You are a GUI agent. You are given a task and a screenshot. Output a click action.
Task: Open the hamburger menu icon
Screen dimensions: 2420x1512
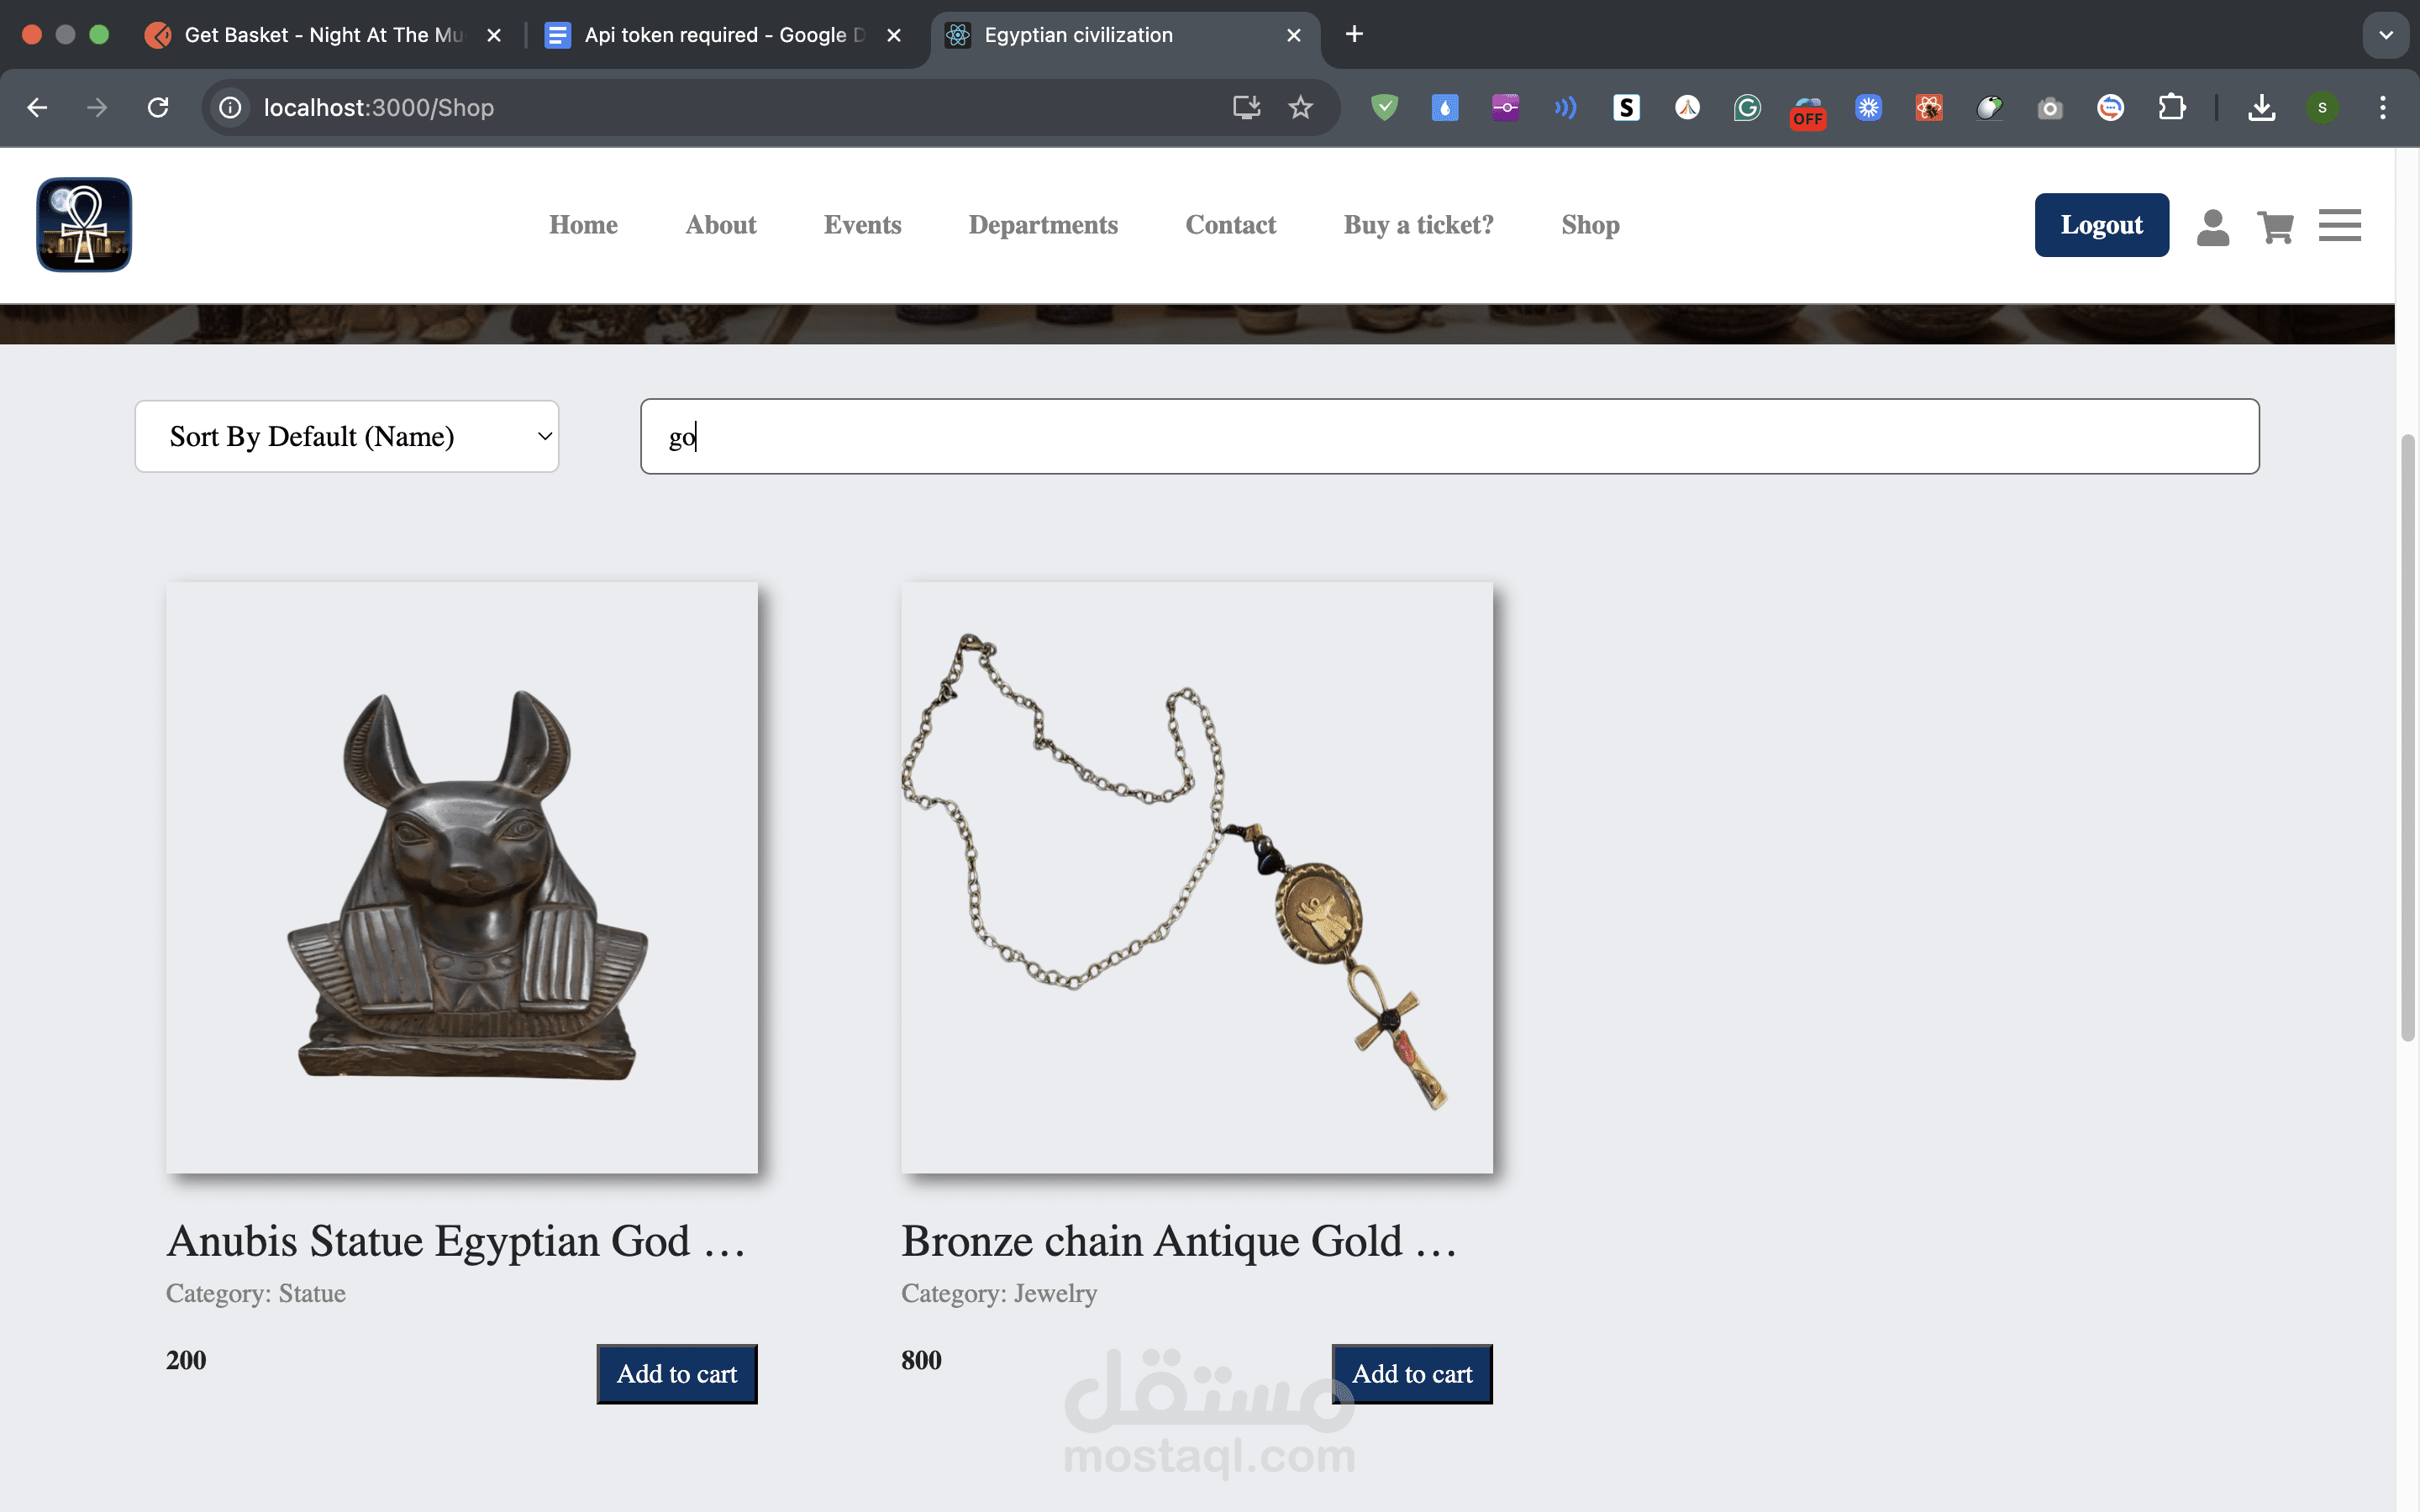pos(2339,225)
